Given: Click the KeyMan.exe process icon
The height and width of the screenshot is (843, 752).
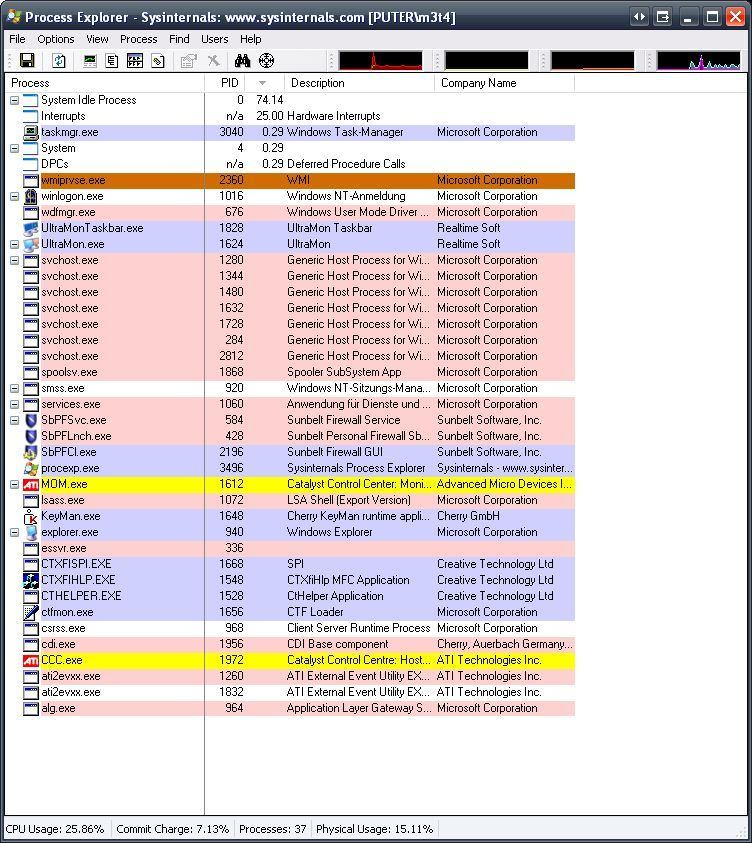Looking at the screenshot, I should [x=31, y=517].
